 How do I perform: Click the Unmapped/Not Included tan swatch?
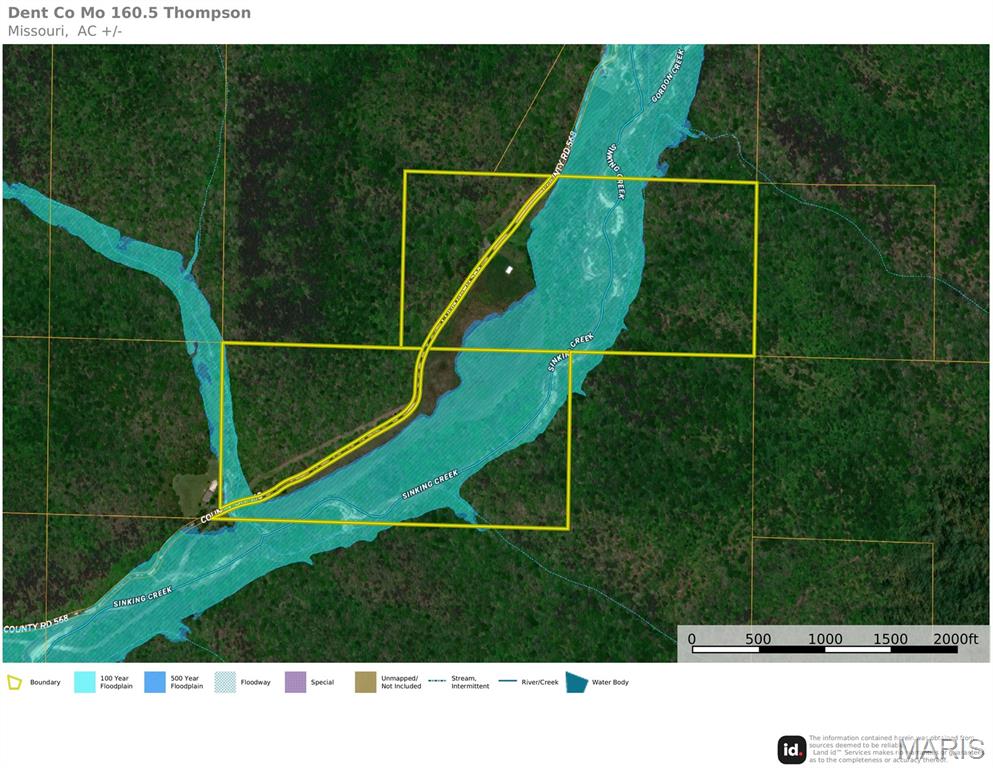point(365,683)
